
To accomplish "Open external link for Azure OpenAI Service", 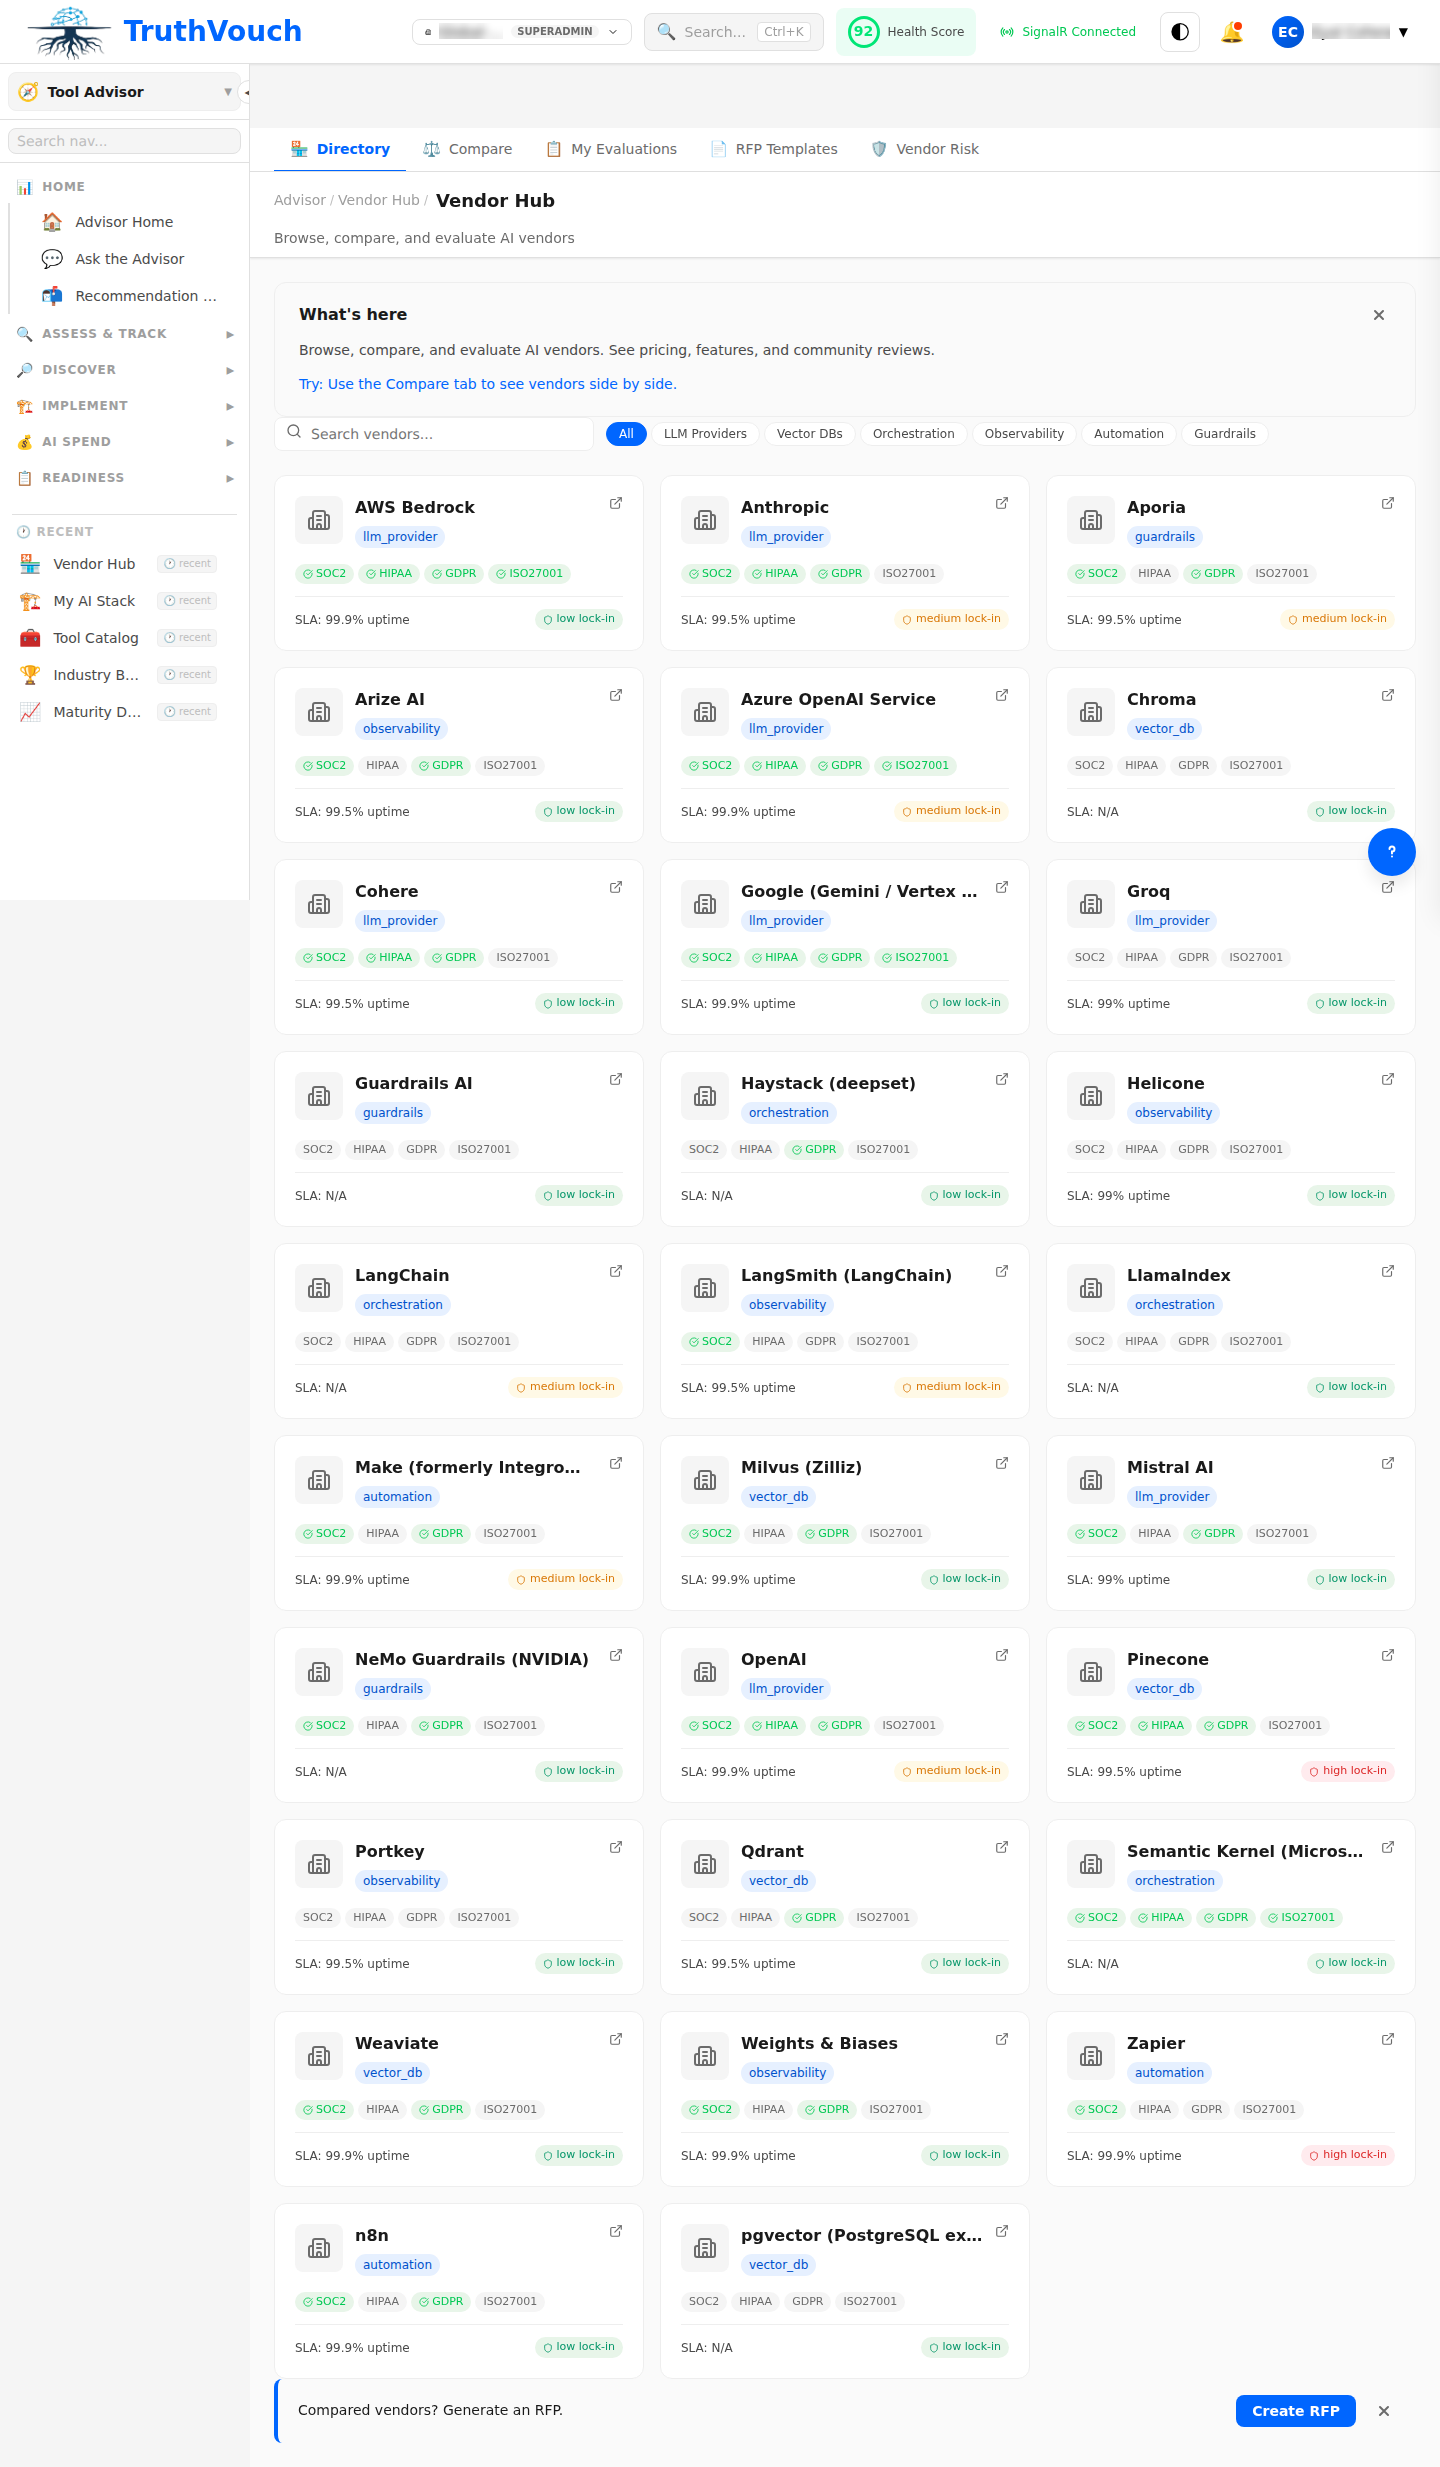I will point(1002,695).
